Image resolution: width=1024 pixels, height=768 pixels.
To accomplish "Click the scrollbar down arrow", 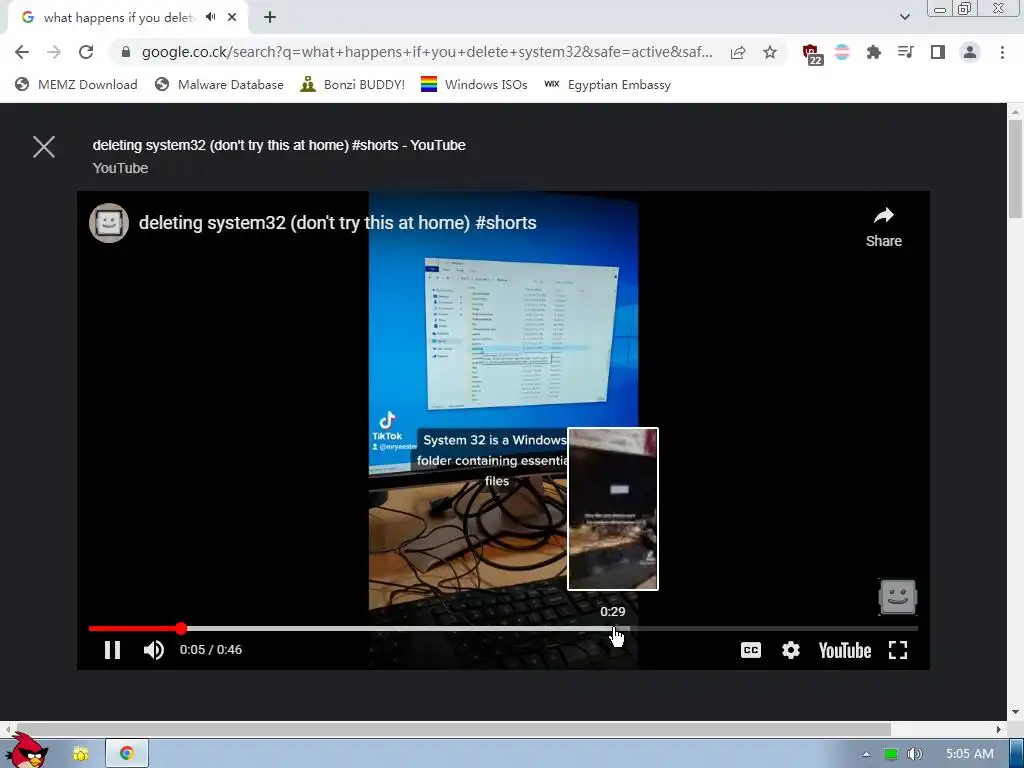I will coord(1016,712).
